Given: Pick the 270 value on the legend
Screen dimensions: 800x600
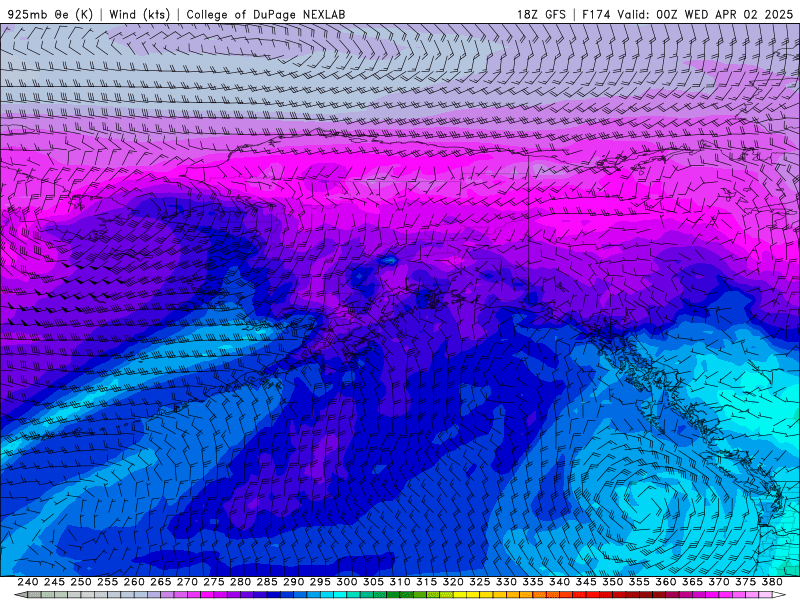Looking at the screenshot, I should [x=187, y=582].
